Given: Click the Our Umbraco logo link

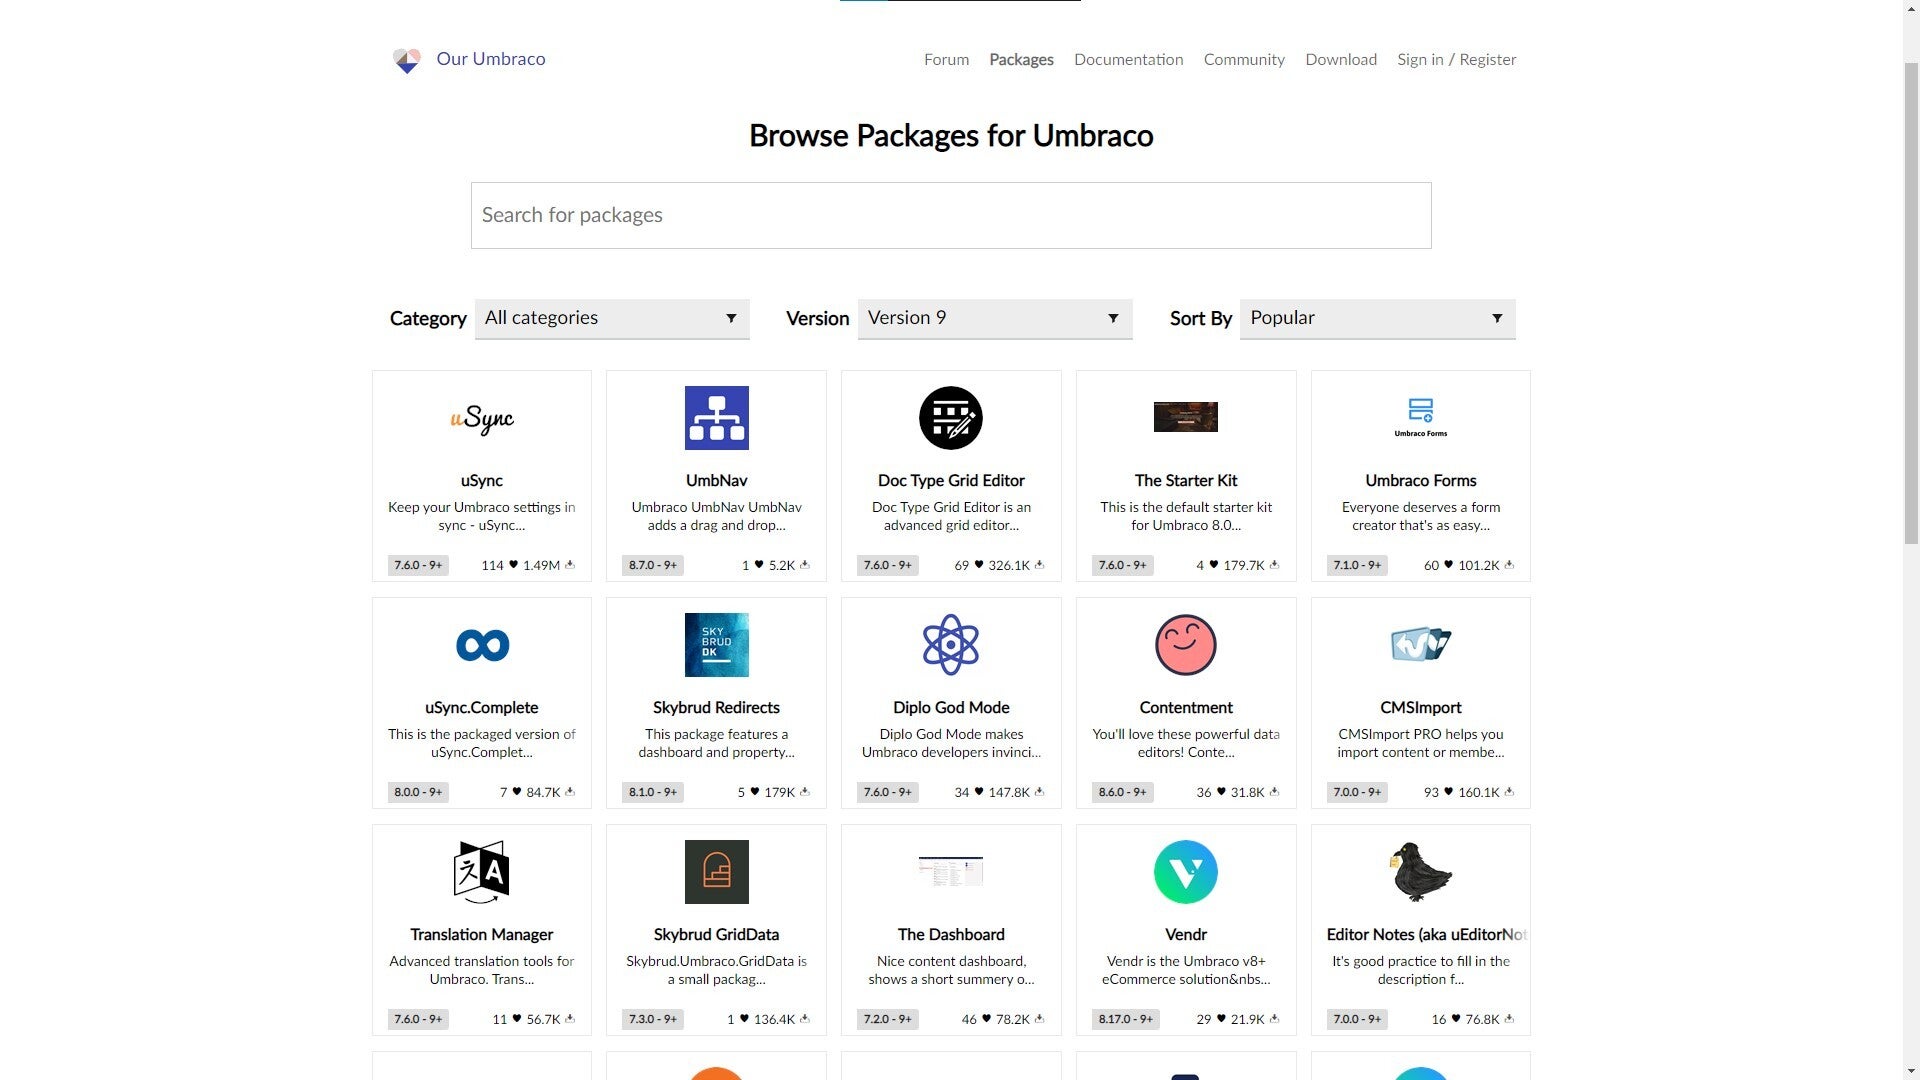Looking at the screenshot, I should (x=468, y=59).
